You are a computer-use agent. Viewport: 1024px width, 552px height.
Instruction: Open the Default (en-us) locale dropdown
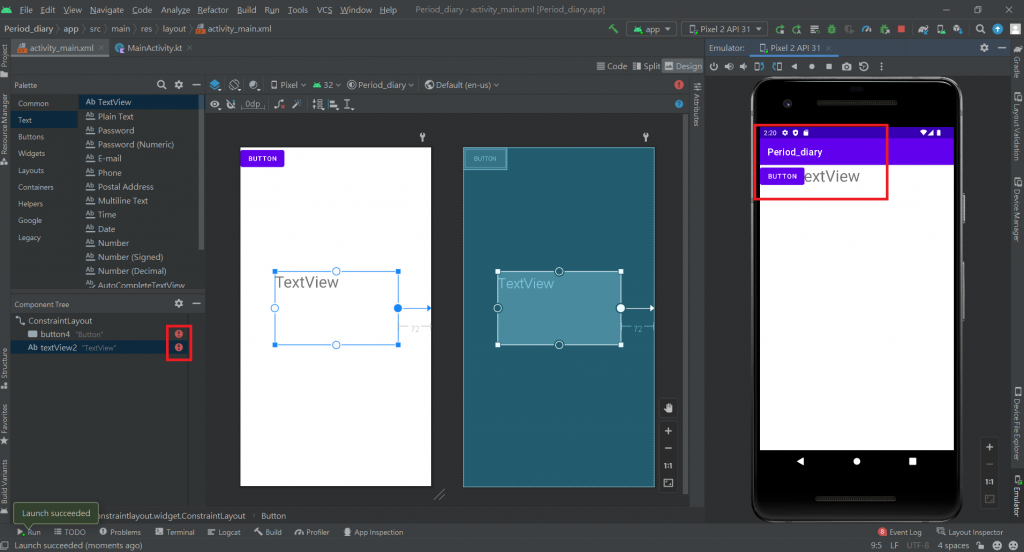coord(462,85)
